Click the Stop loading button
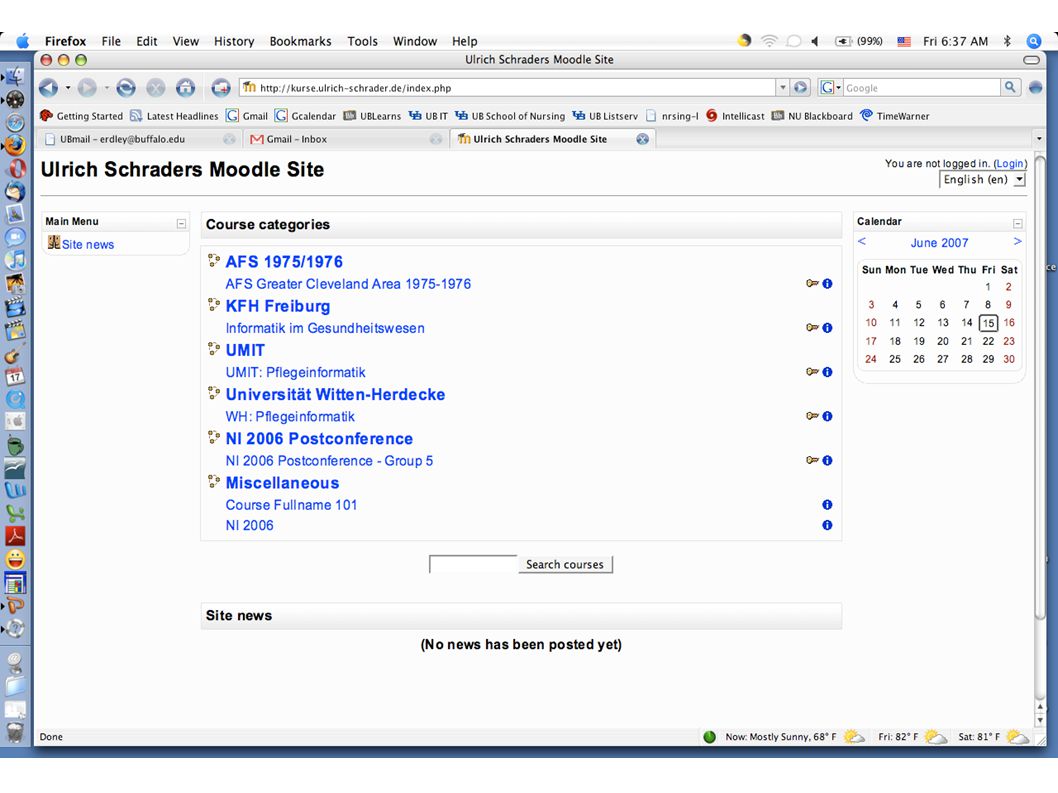This screenshot has width=1058, height=793. point(156,88)
